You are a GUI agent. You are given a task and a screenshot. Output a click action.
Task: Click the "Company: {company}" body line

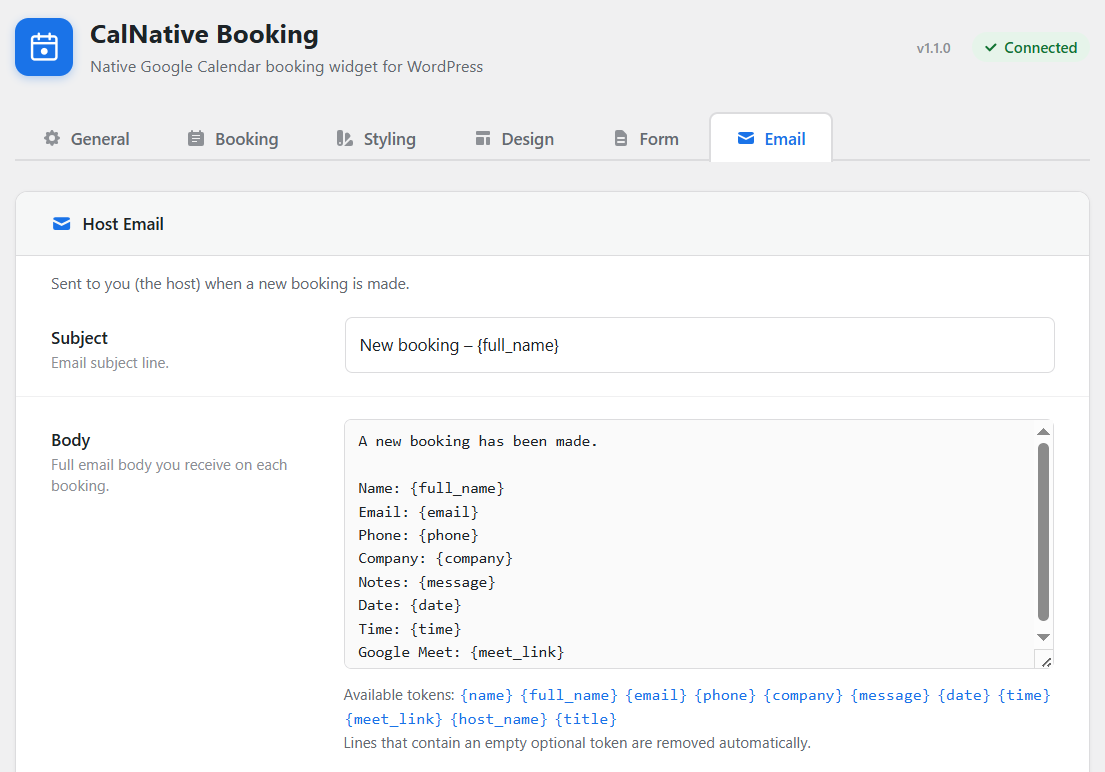tap(436, 558)
